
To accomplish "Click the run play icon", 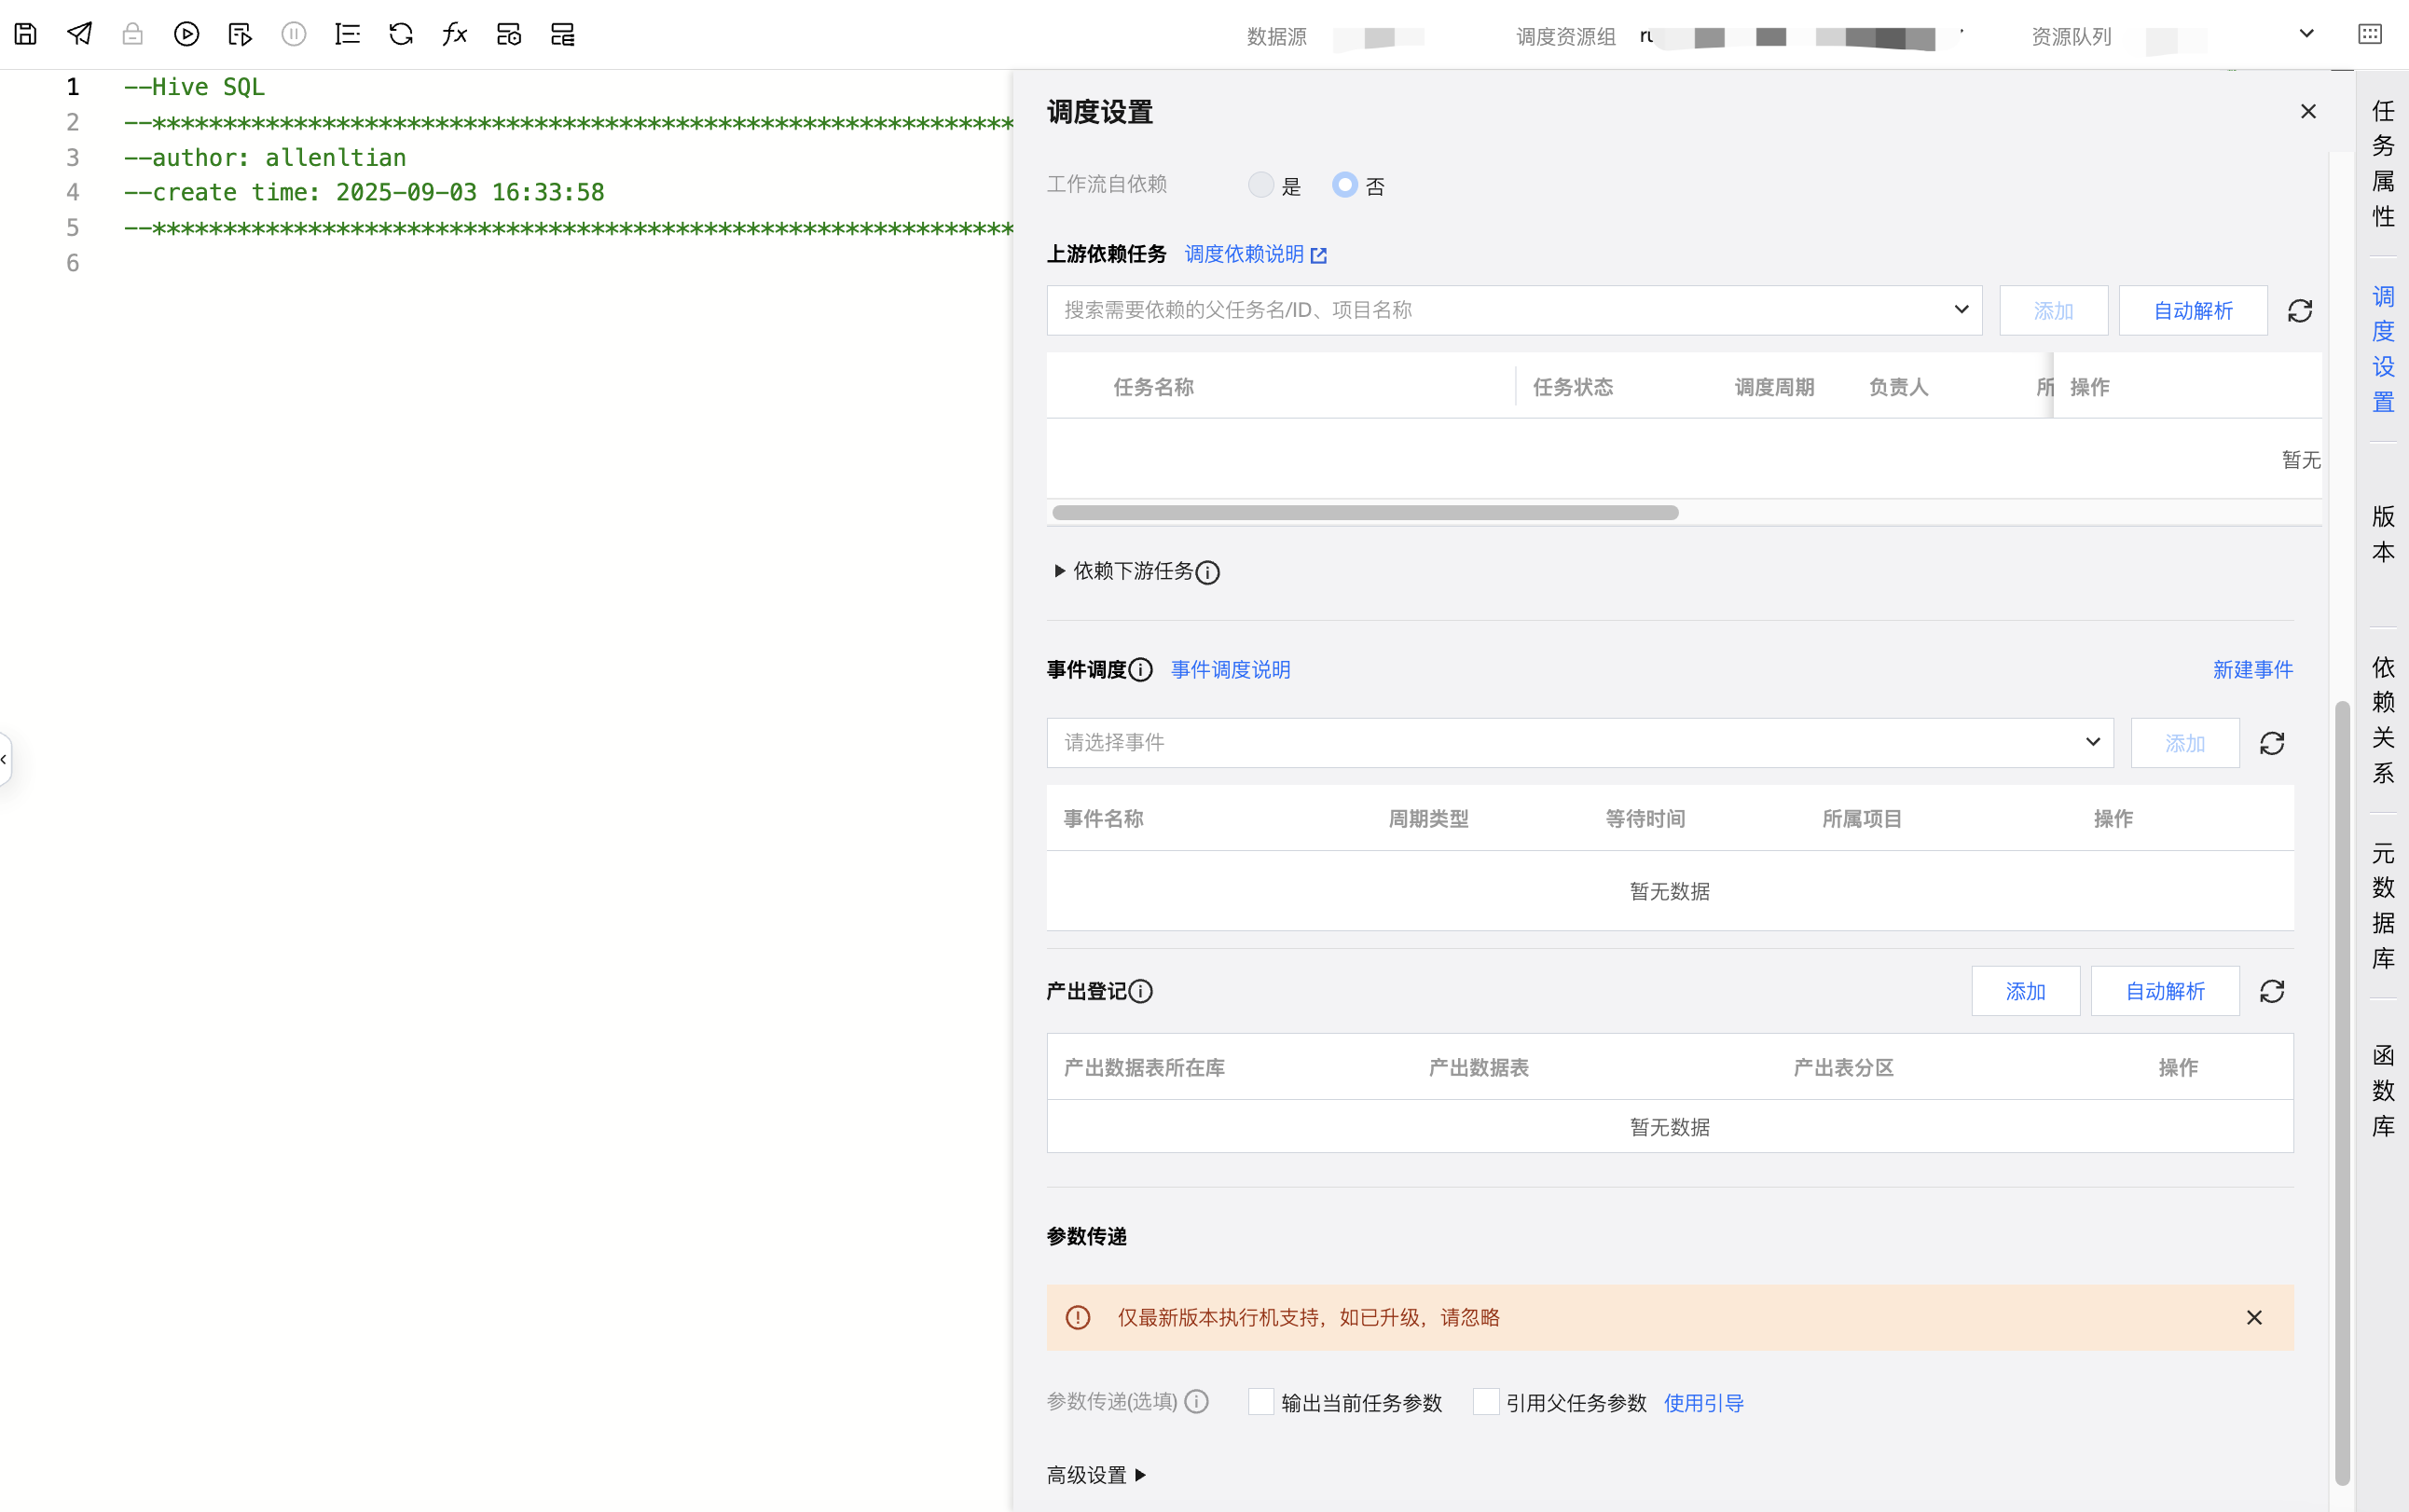I will [x=186, y=34].
